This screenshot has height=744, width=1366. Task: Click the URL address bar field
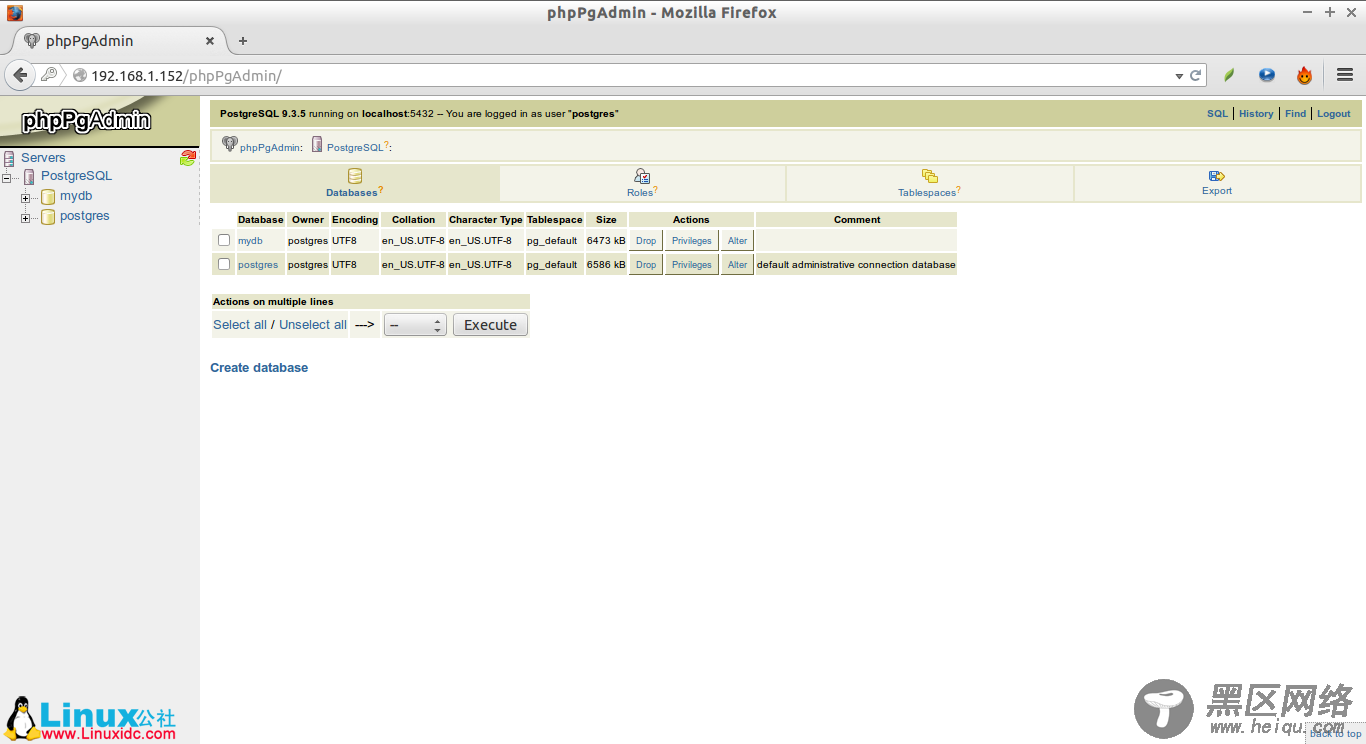tap(630, 76)
